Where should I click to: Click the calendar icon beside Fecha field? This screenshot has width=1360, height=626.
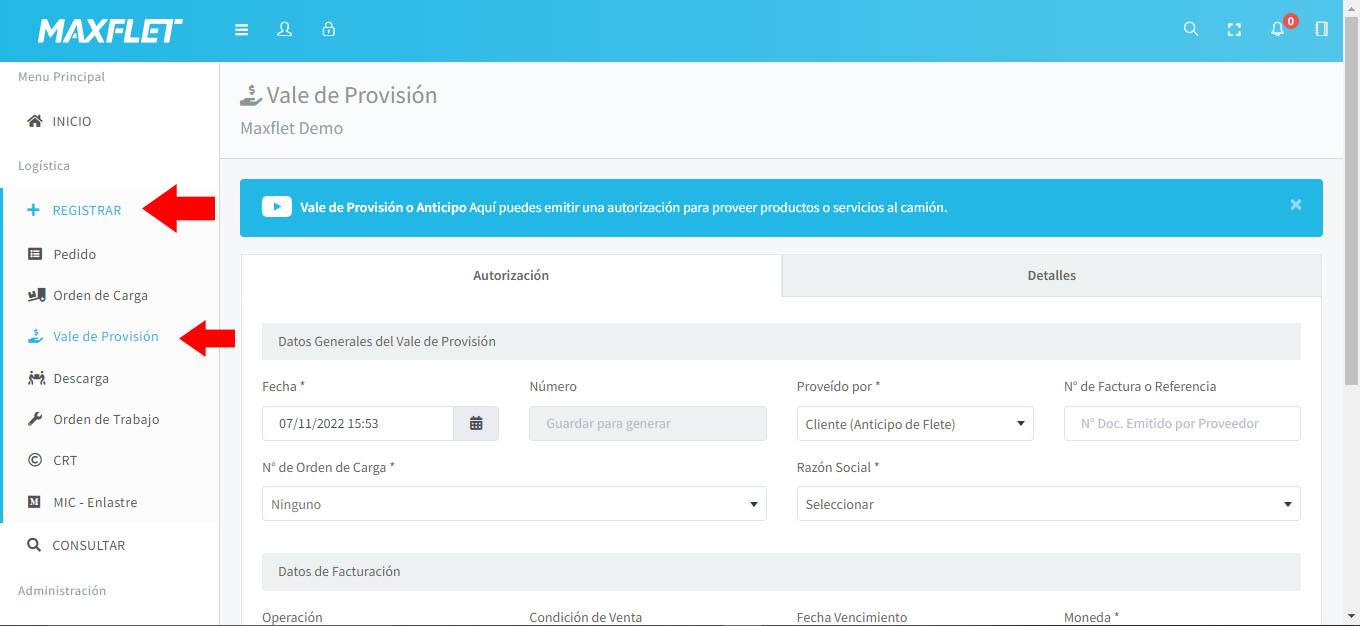(476, 424)
